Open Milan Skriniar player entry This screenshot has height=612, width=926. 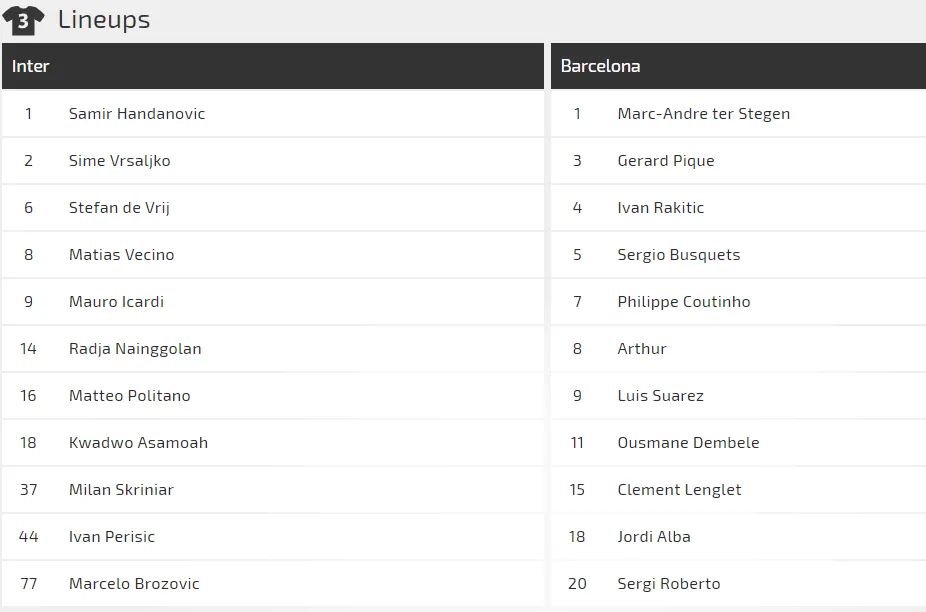pos(121,490)
